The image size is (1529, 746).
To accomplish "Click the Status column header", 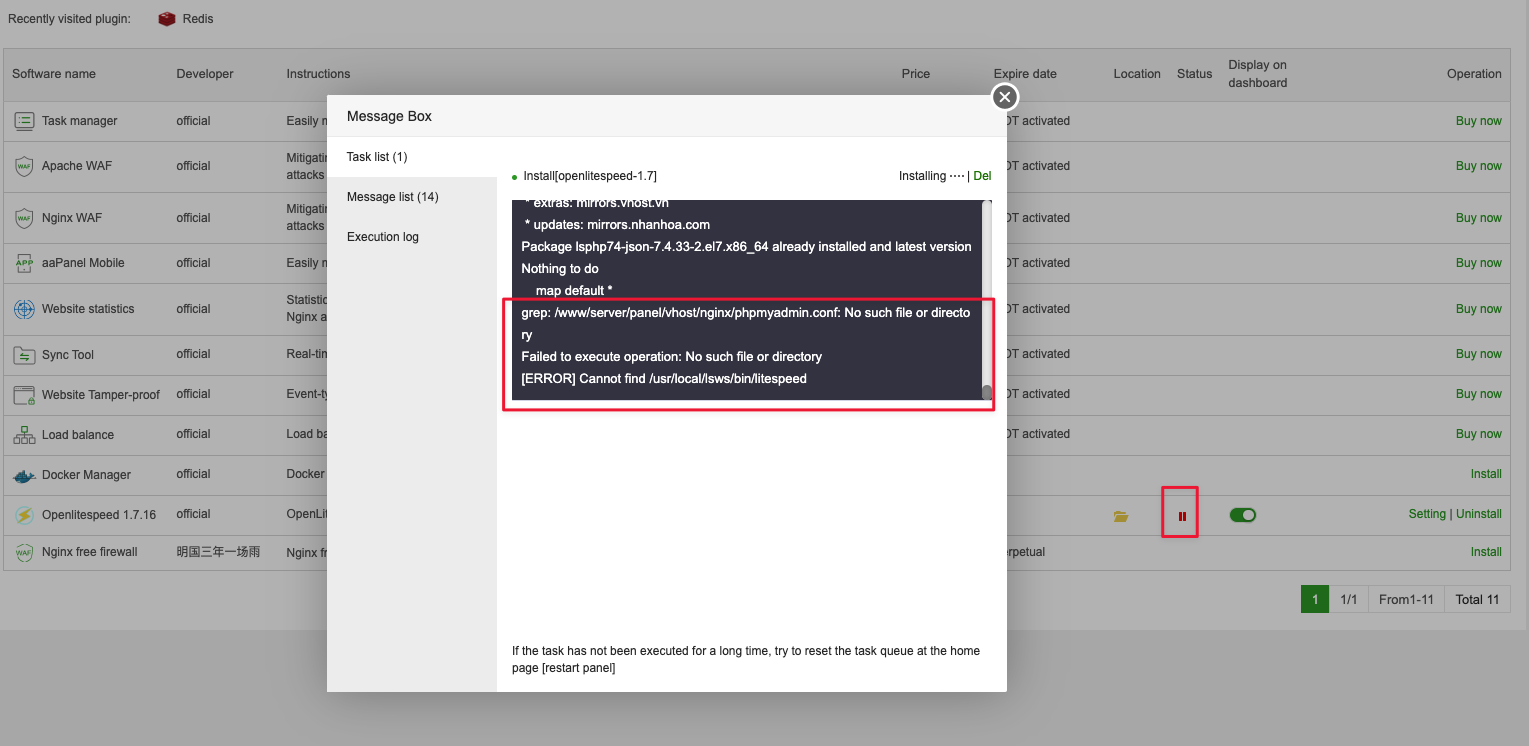I will (1194, 74).
